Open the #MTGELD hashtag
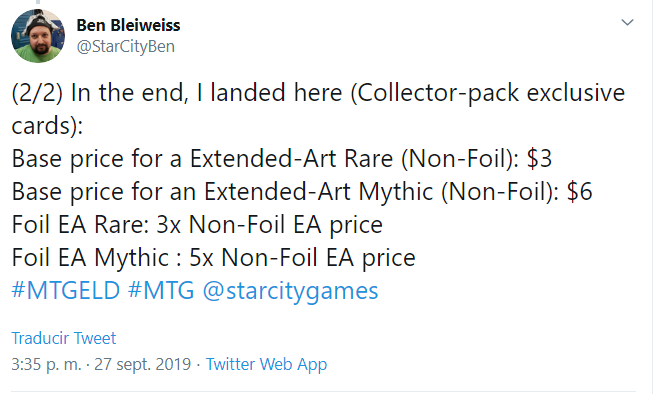This screenshot has height=394, width=663. (x=66, y=291)
